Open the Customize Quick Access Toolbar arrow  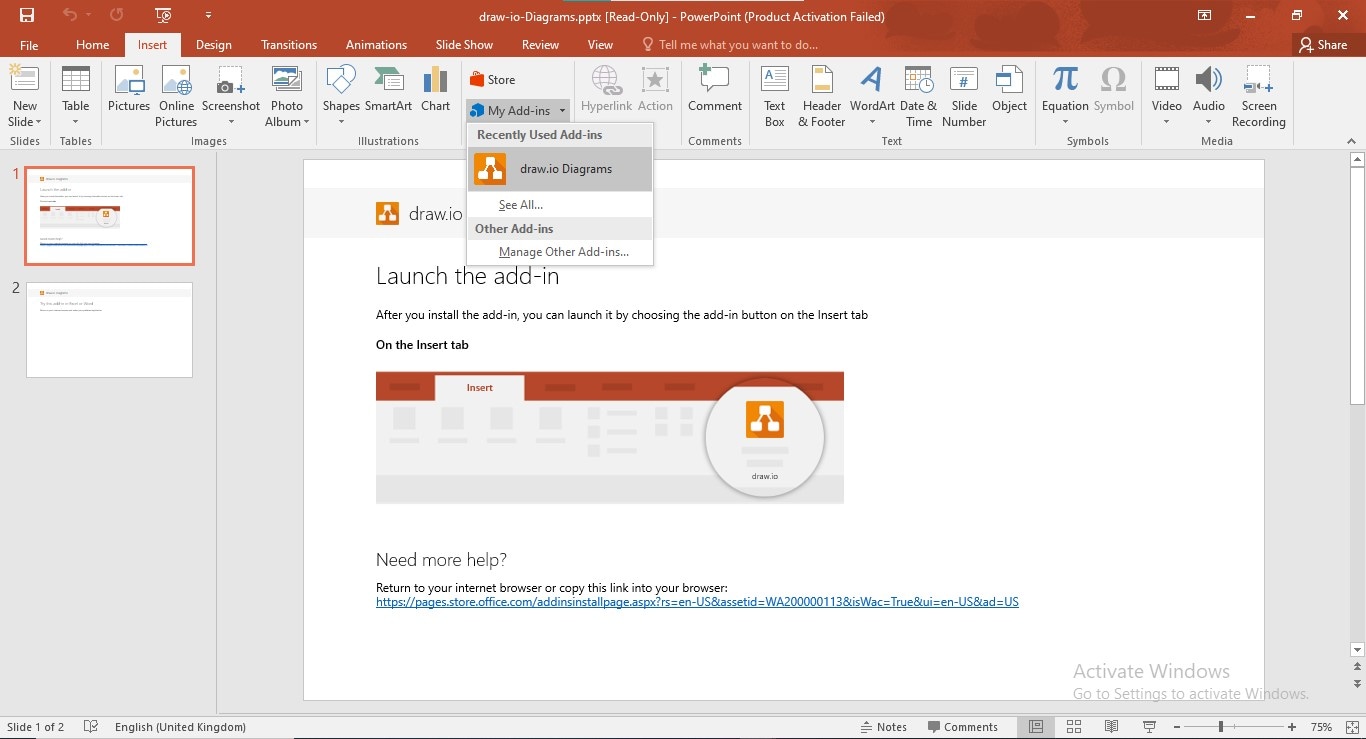pos(208,15)
